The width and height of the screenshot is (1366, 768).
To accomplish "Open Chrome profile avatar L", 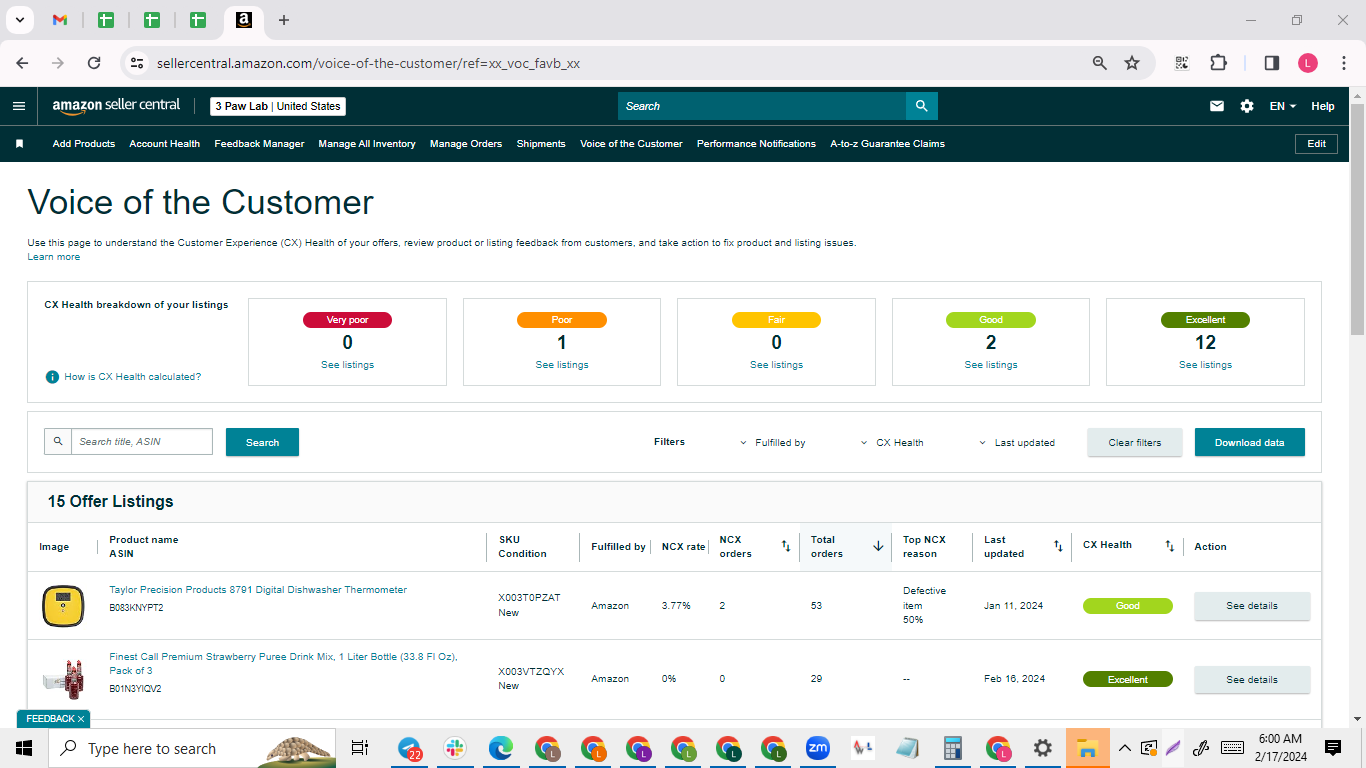I will pyautogui.click(x=1308, y=63).
